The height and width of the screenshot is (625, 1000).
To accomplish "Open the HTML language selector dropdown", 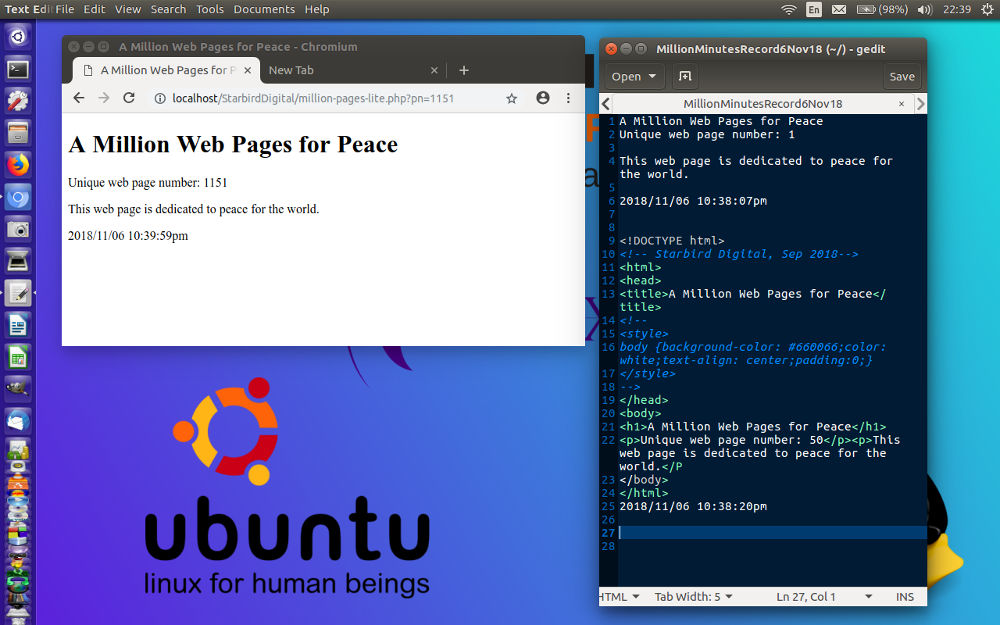I will pyautogui.click(x=619, y=597).
